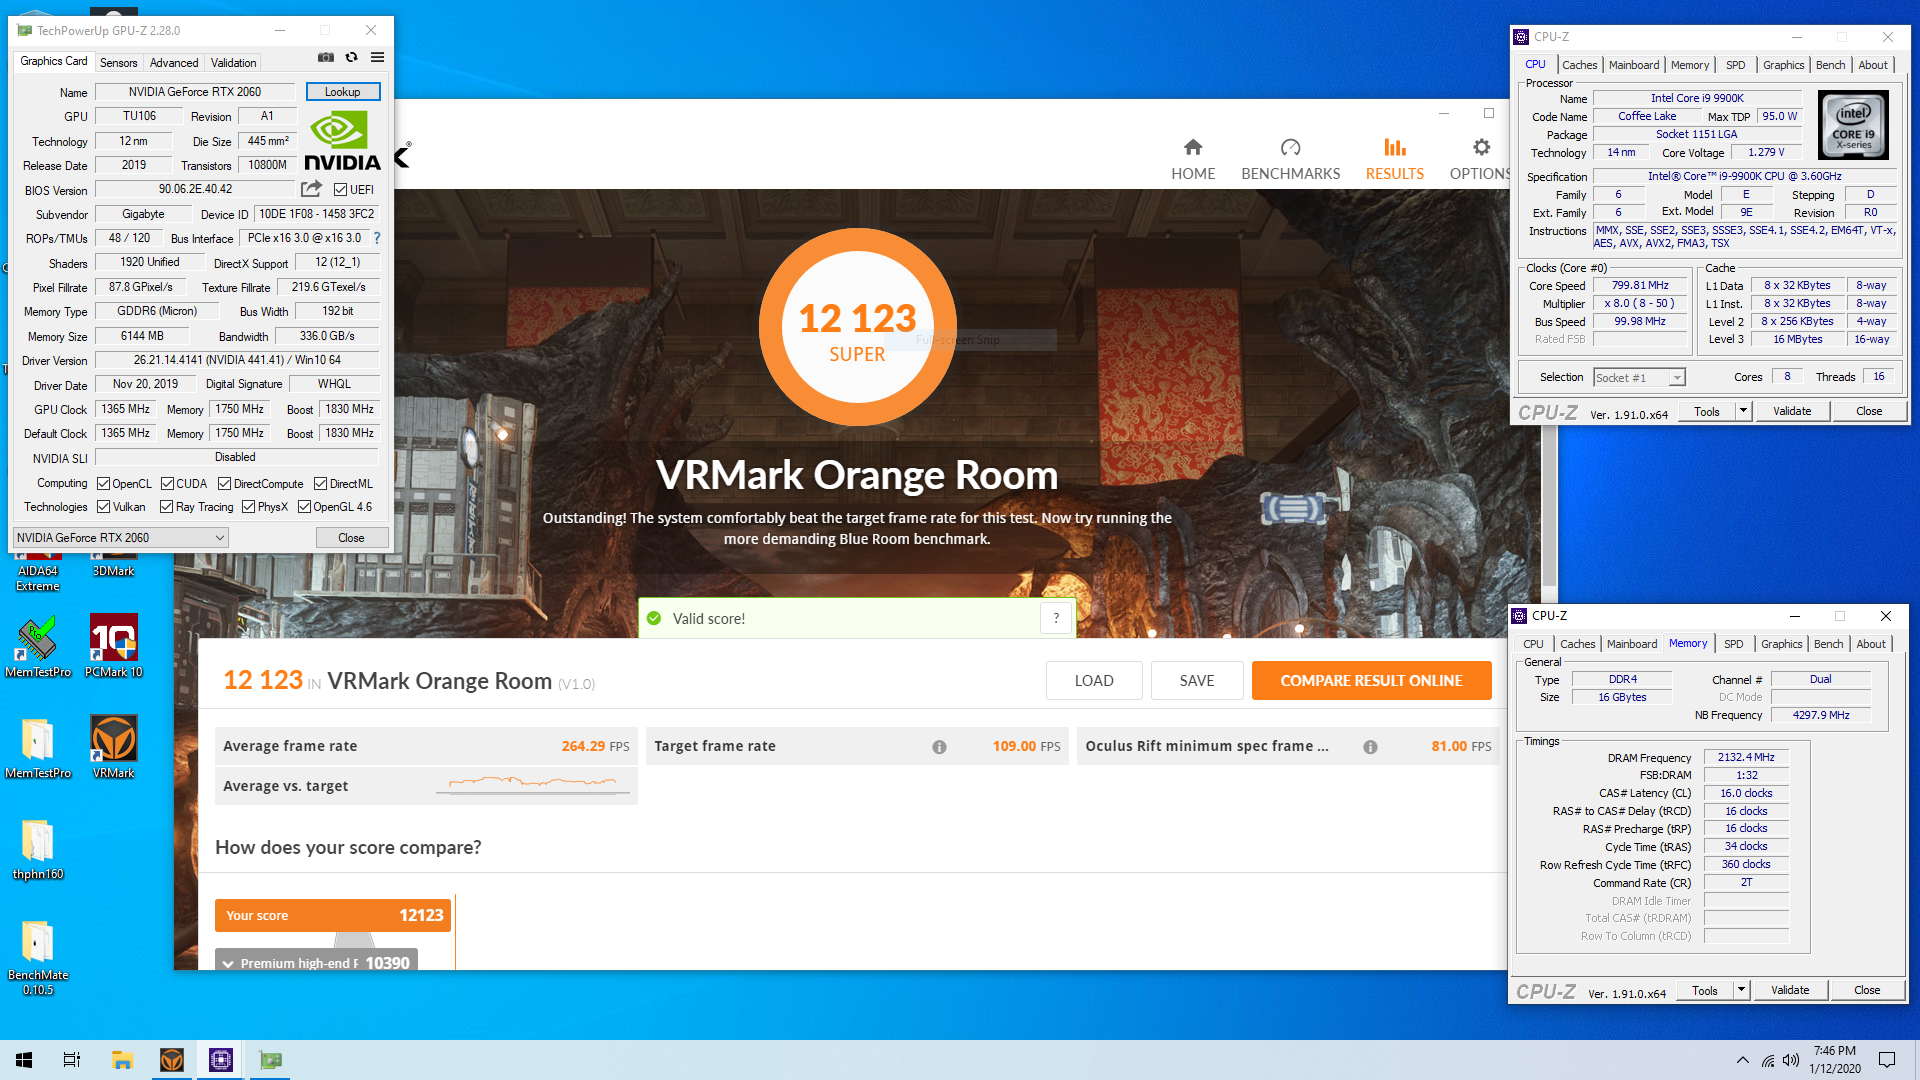Switch to the Sensors tab in GPU-Z
The width and height of the screenshot is (1920, 1080).
[119, 62]
